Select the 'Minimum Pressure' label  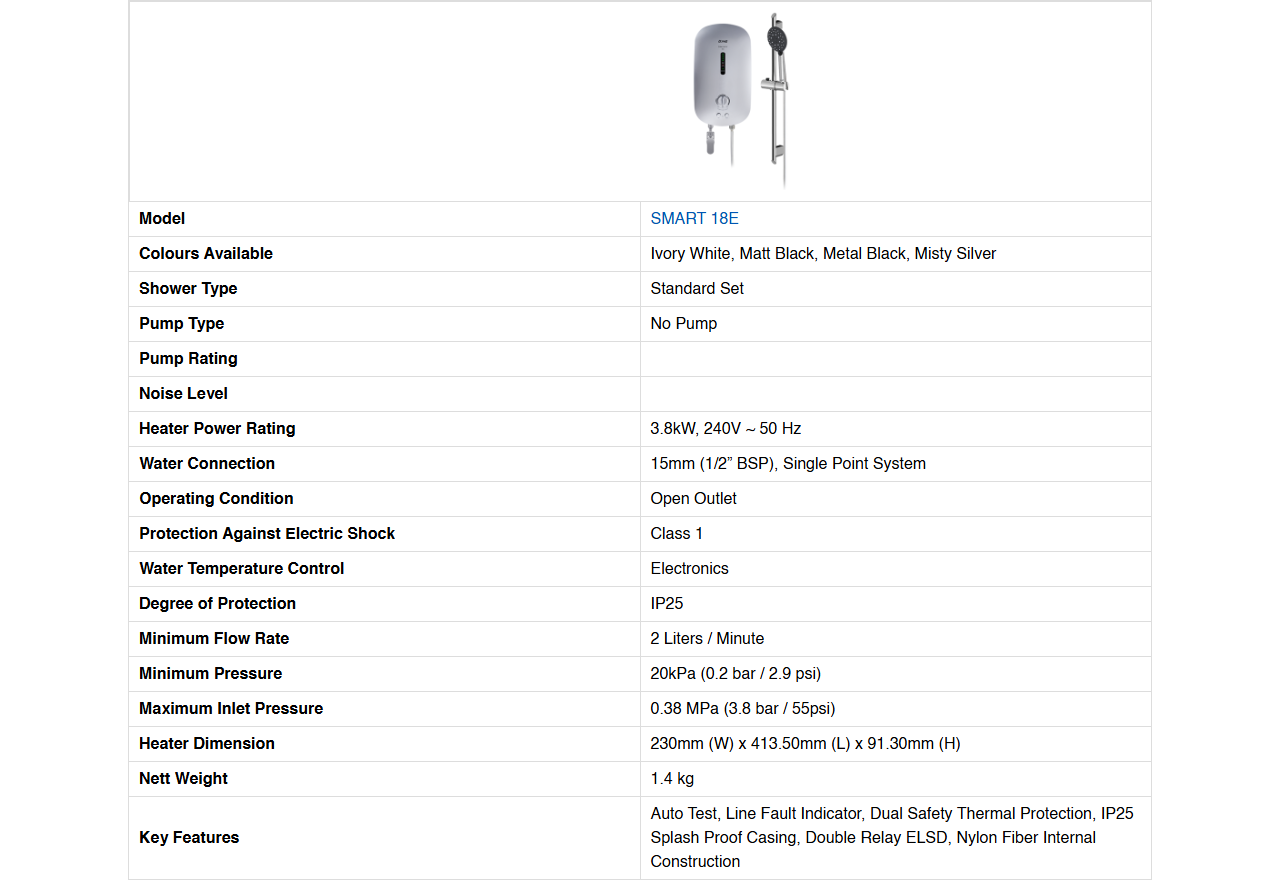point(211,673)
